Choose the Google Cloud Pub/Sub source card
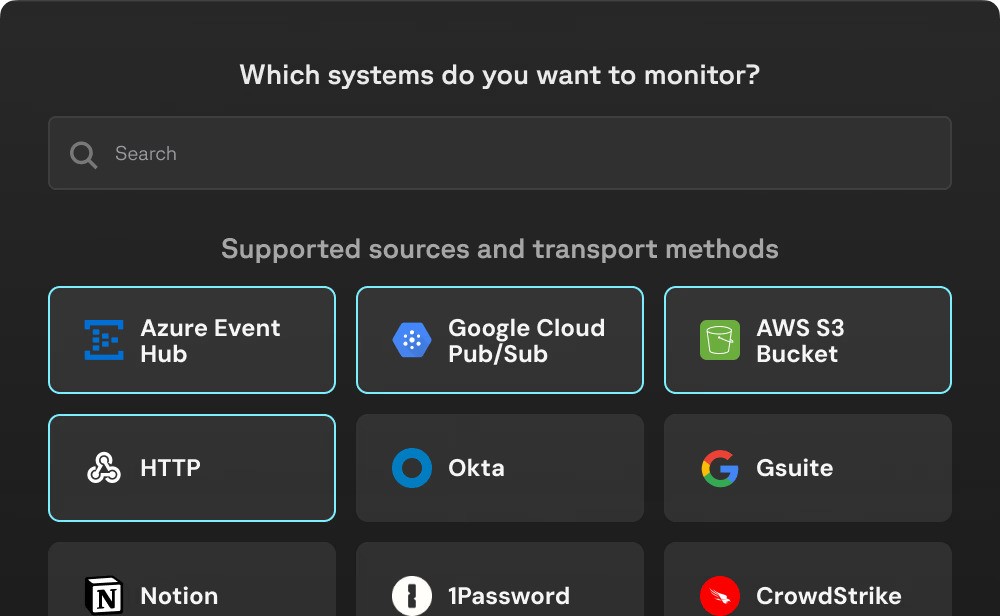The image size is (1000, 616). pos(499,340)
